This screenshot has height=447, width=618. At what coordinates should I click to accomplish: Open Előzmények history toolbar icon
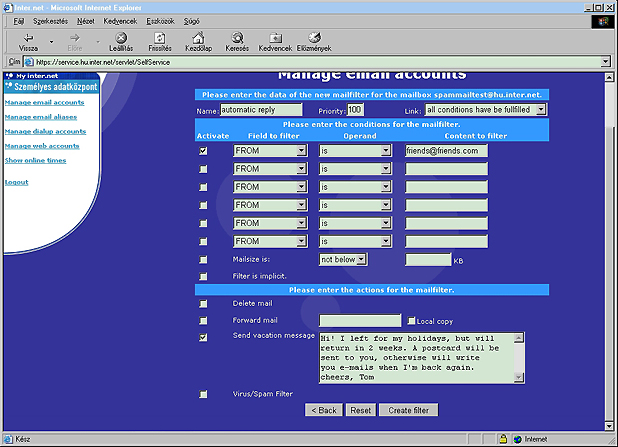pyautogui.click(x=316, y=37)
